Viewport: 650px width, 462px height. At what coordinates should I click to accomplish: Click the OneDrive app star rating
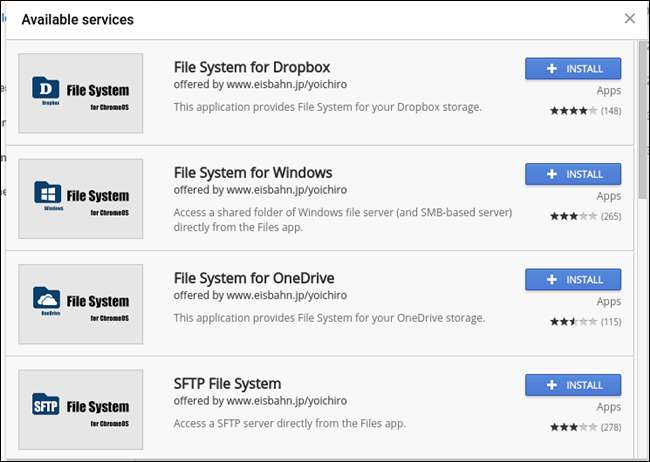(573, 321)
